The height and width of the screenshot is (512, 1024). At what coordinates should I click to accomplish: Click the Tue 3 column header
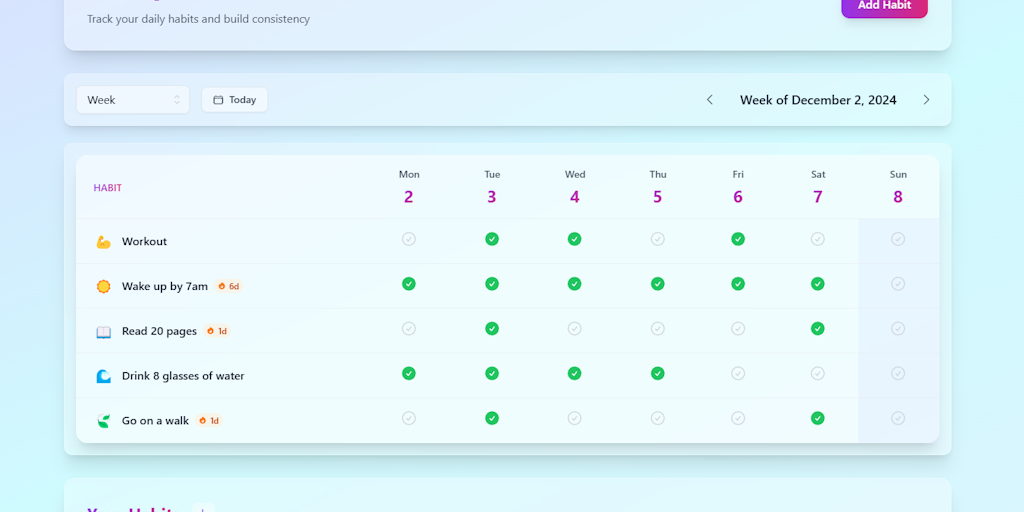coord(492,187)
